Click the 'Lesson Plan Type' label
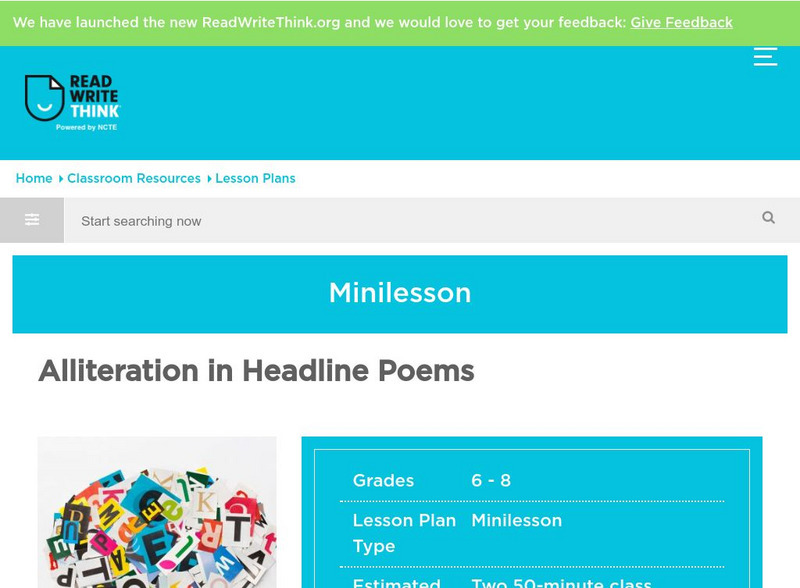 point(404,533)
